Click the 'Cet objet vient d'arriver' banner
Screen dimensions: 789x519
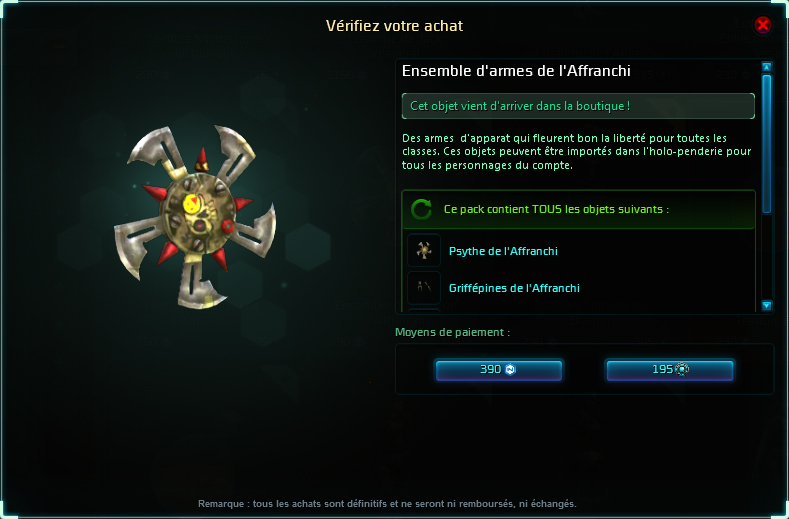(x=578, y=106)
